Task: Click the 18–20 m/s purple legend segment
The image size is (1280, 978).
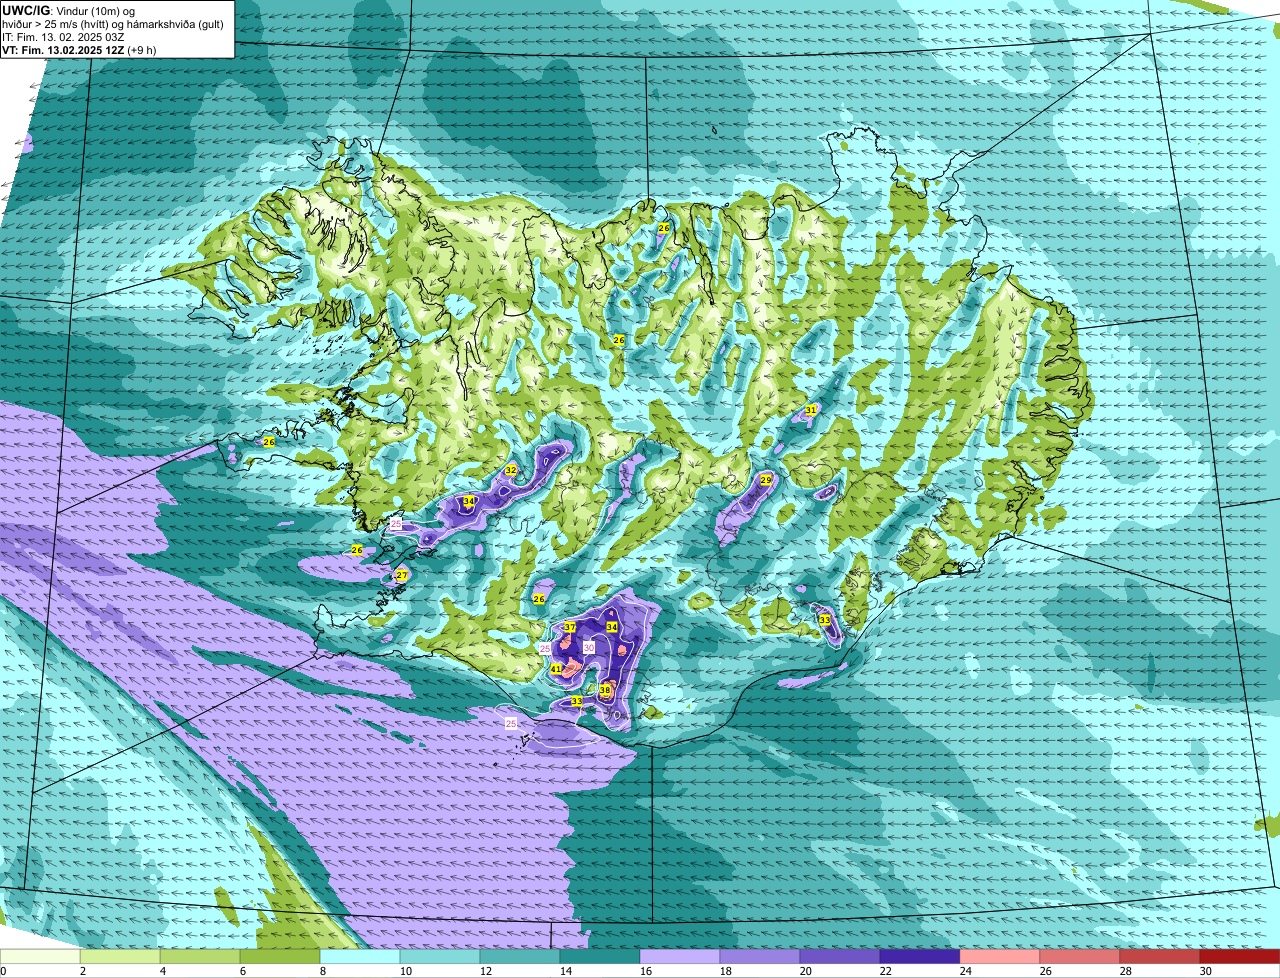Action: [760, 956]
